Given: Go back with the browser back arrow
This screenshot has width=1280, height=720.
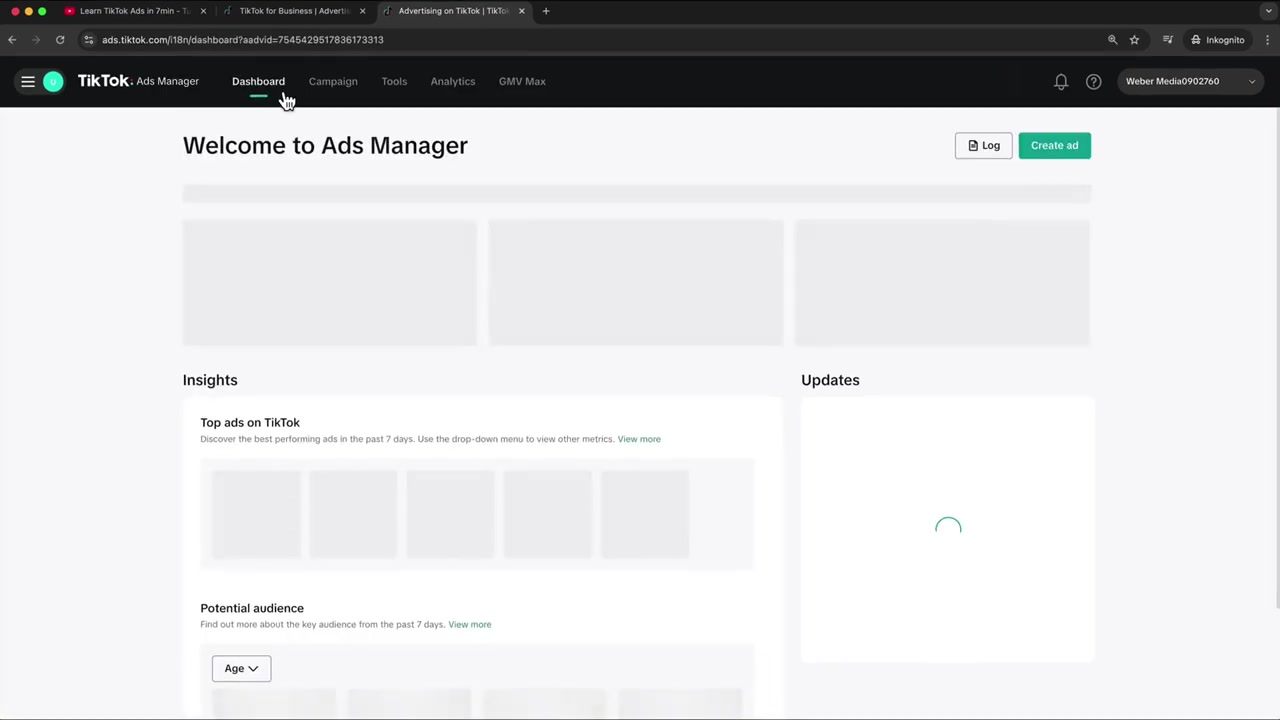Looking at the screenshot, I should pos(12,40).
